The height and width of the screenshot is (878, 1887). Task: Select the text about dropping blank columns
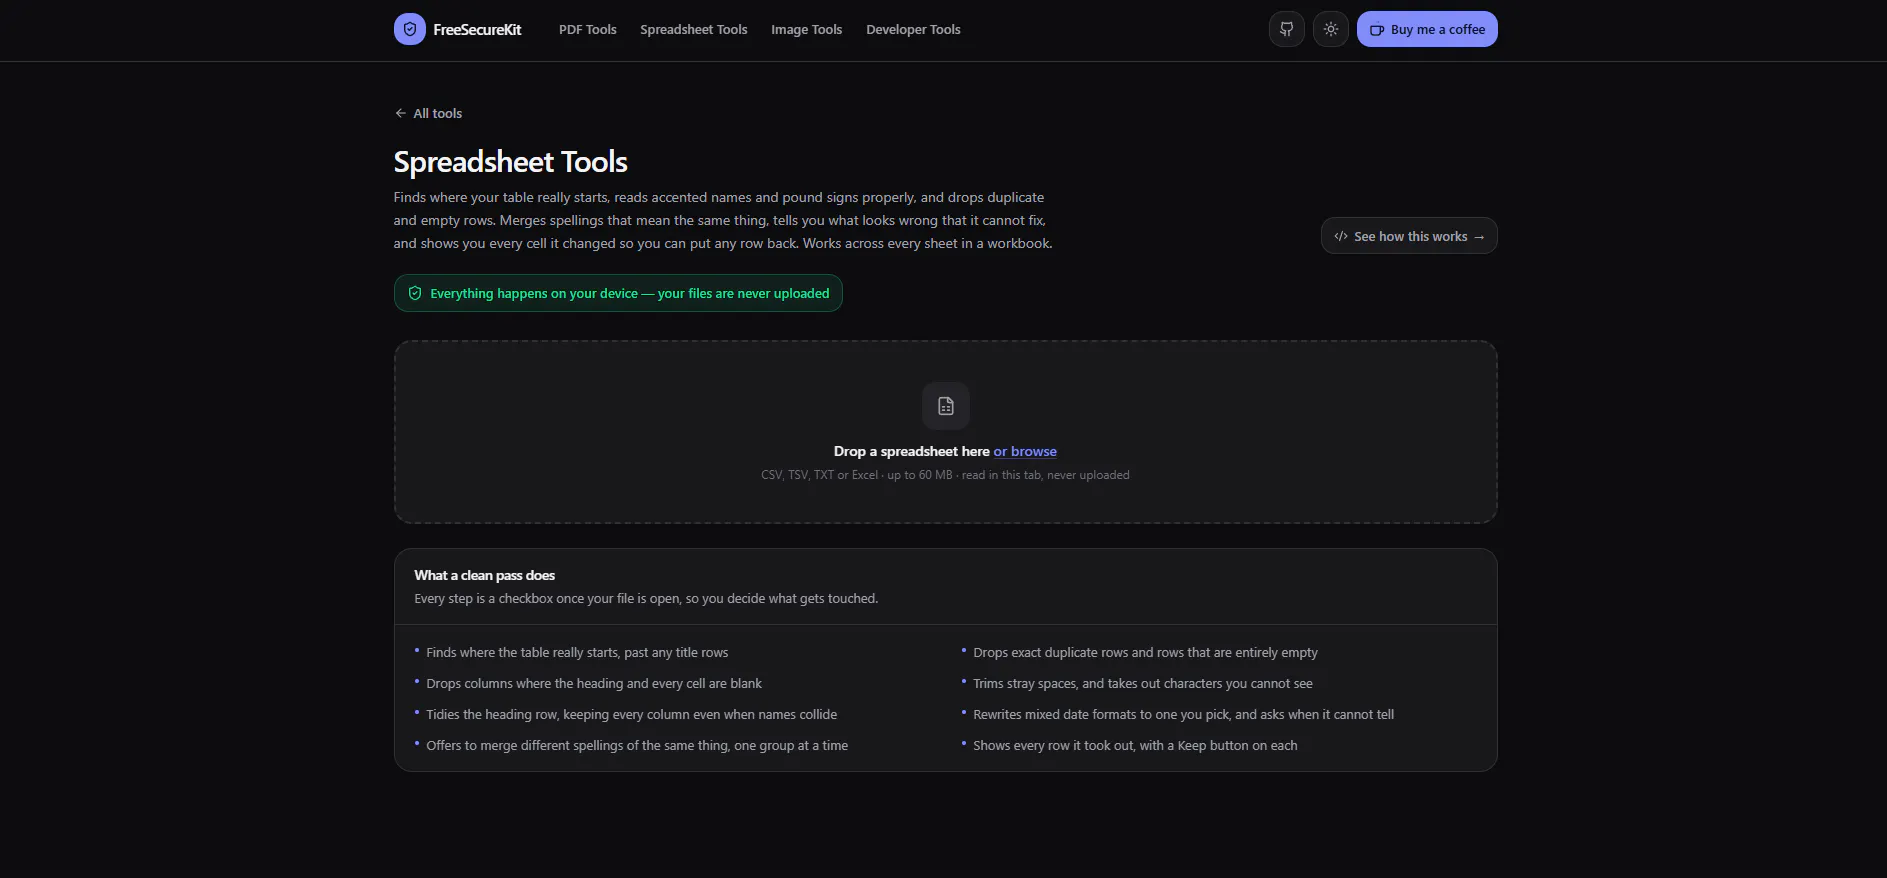(x=594, y=683)
